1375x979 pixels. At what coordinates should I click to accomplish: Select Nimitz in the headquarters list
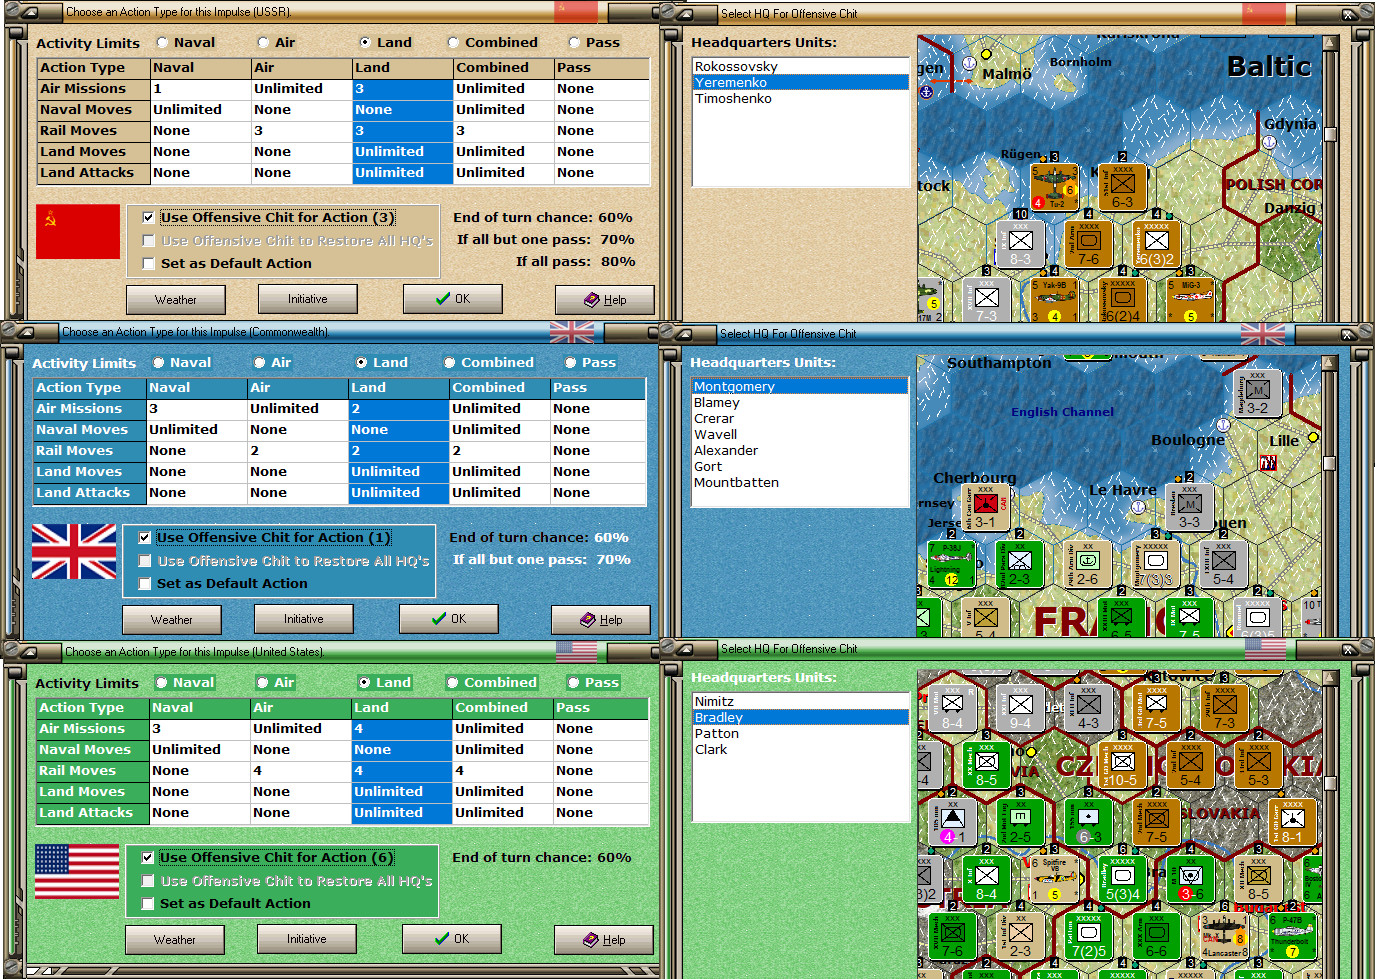click(800, 702)
